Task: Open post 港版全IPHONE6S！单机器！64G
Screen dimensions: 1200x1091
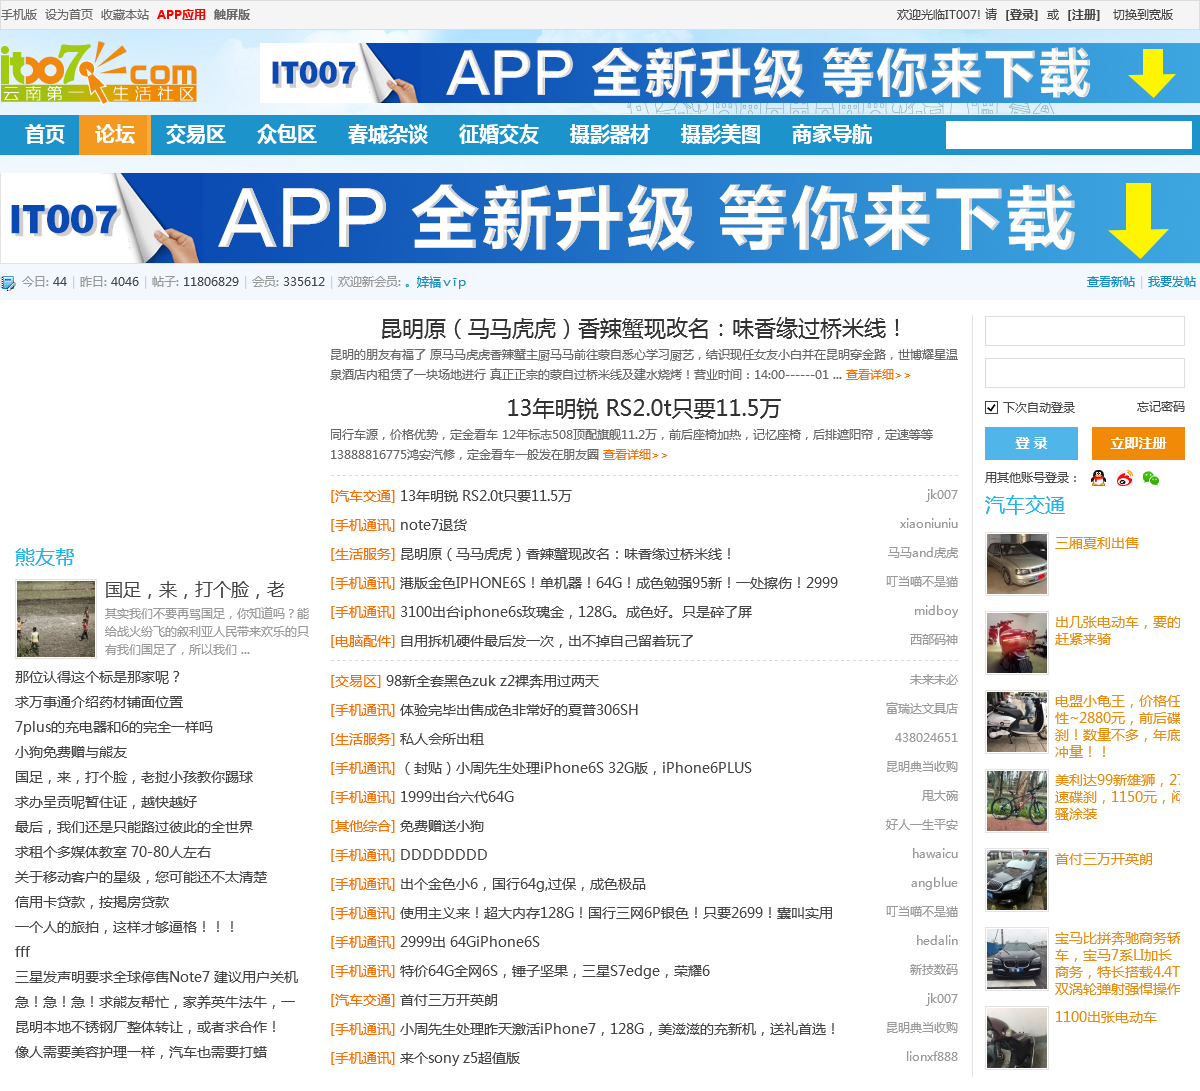Action: point(619,583)
